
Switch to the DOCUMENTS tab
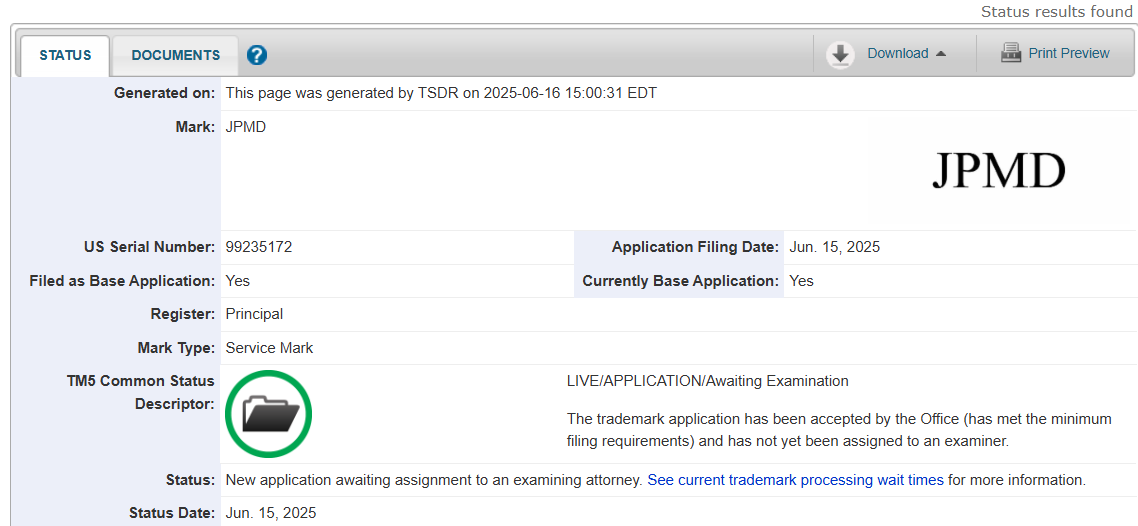175,55
